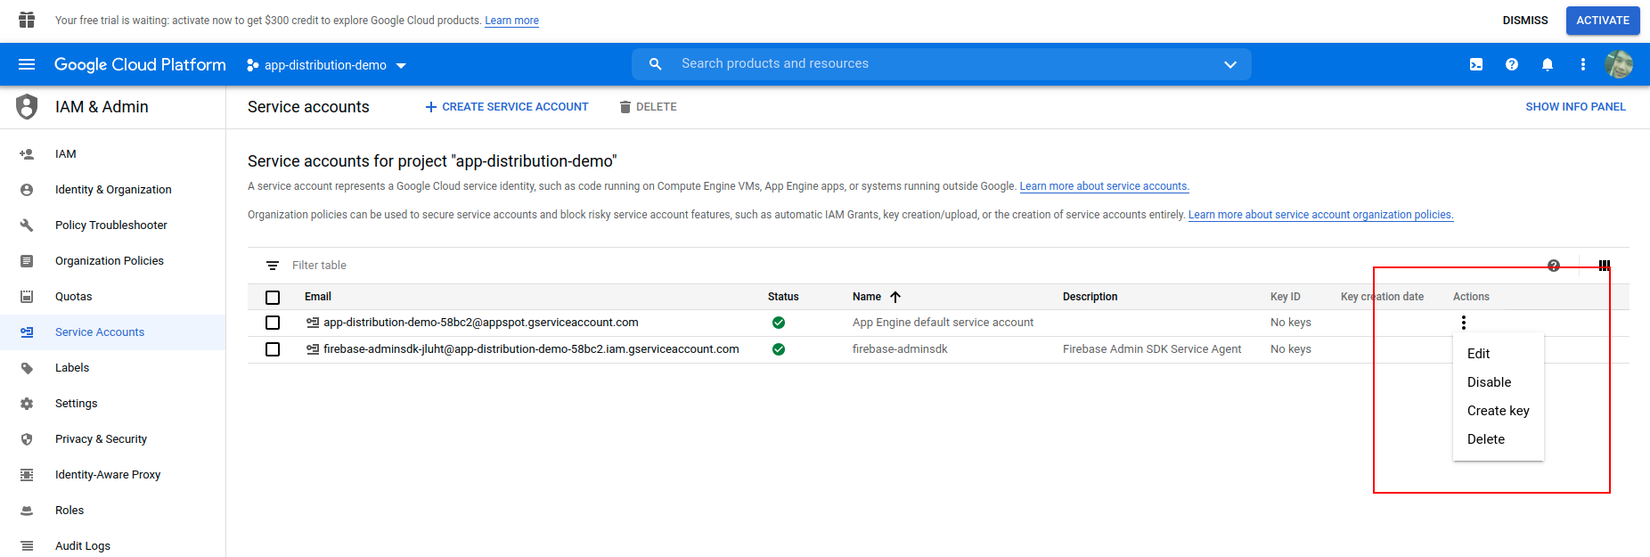Select all service accounts checkbox

273,297
